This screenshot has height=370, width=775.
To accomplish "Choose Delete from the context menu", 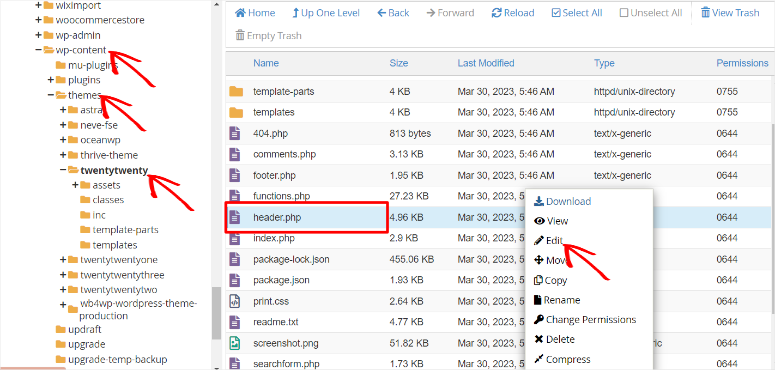I will click(x=554, y=340).
